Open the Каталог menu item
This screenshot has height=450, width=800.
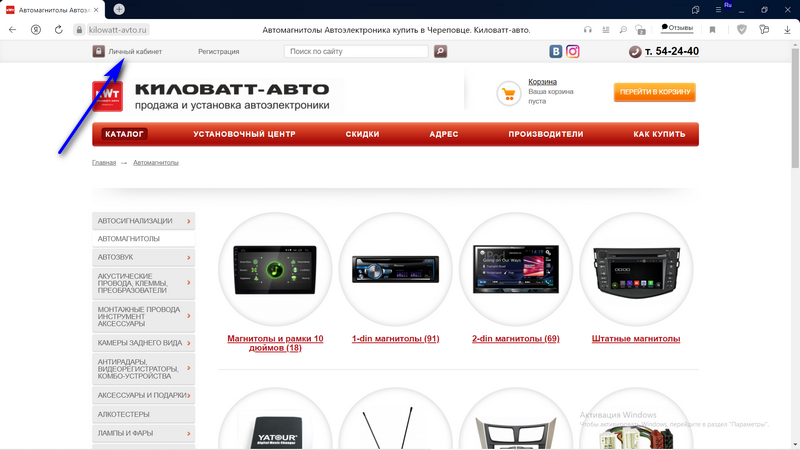124,134
